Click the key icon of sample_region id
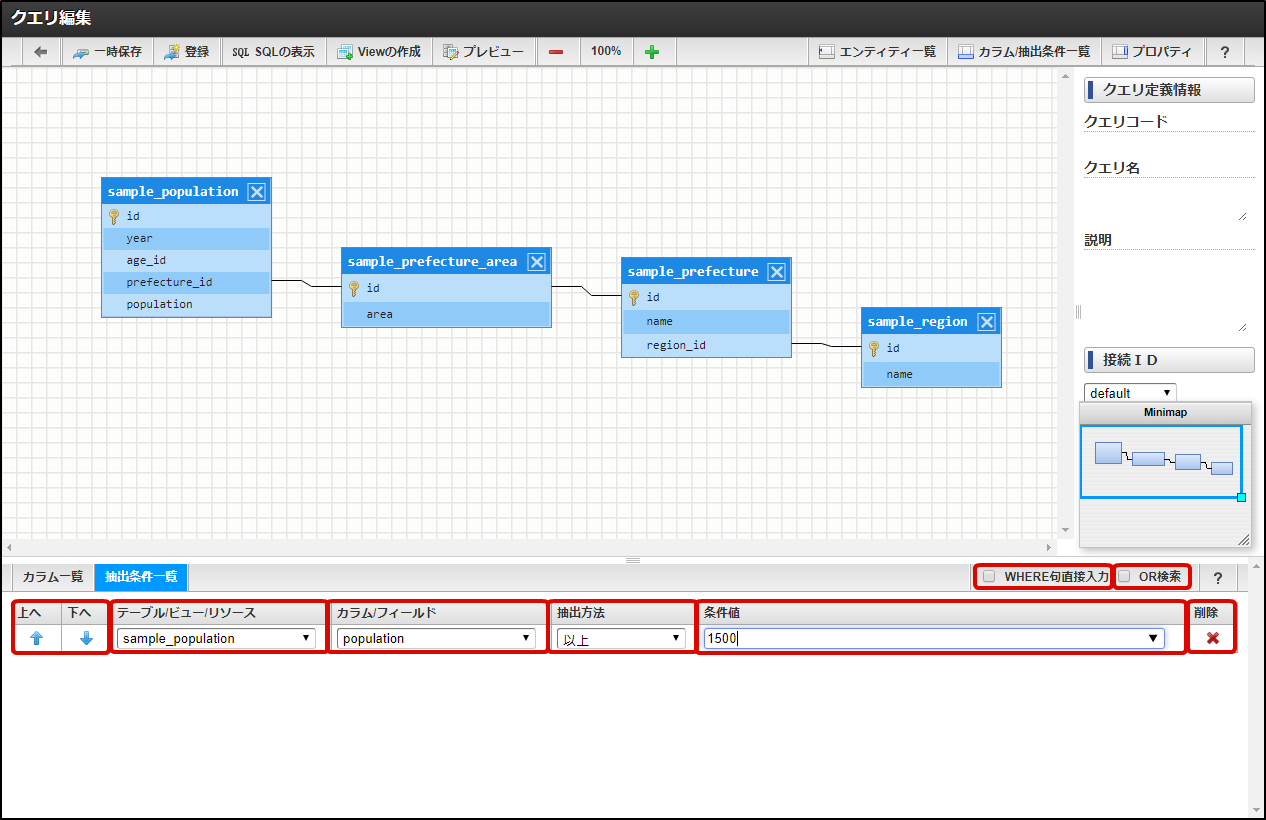Image resolution: width=1266 pixels, height=820 pixels. point(874,348)
